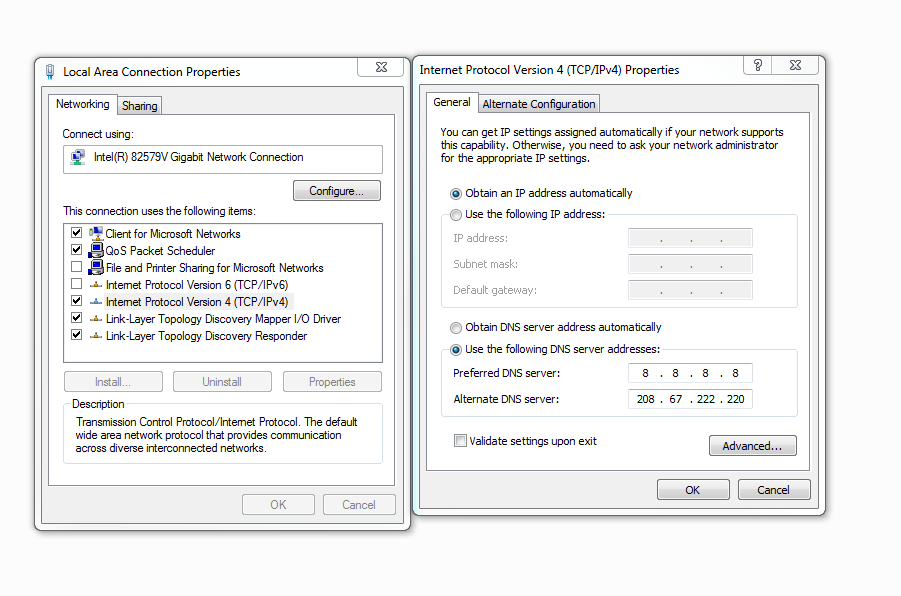Click the Transmission Control Protocol description text
This screenshot has width=901, height=596.
tap(217, 435)
